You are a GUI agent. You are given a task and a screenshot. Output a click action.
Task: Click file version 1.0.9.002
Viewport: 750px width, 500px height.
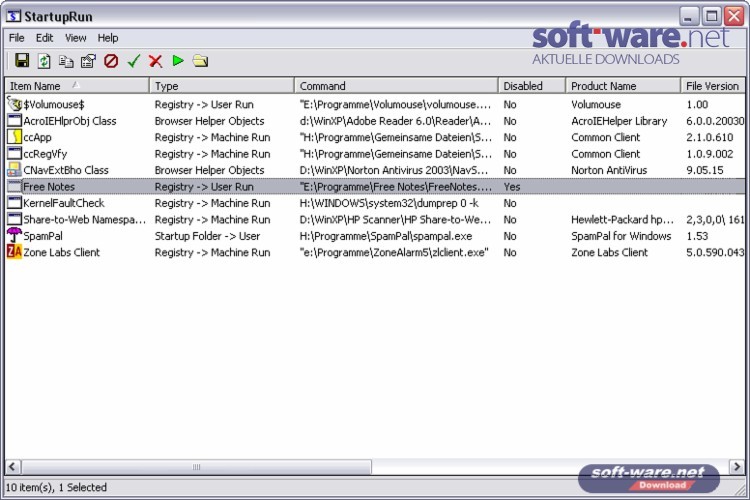[709, 154]
